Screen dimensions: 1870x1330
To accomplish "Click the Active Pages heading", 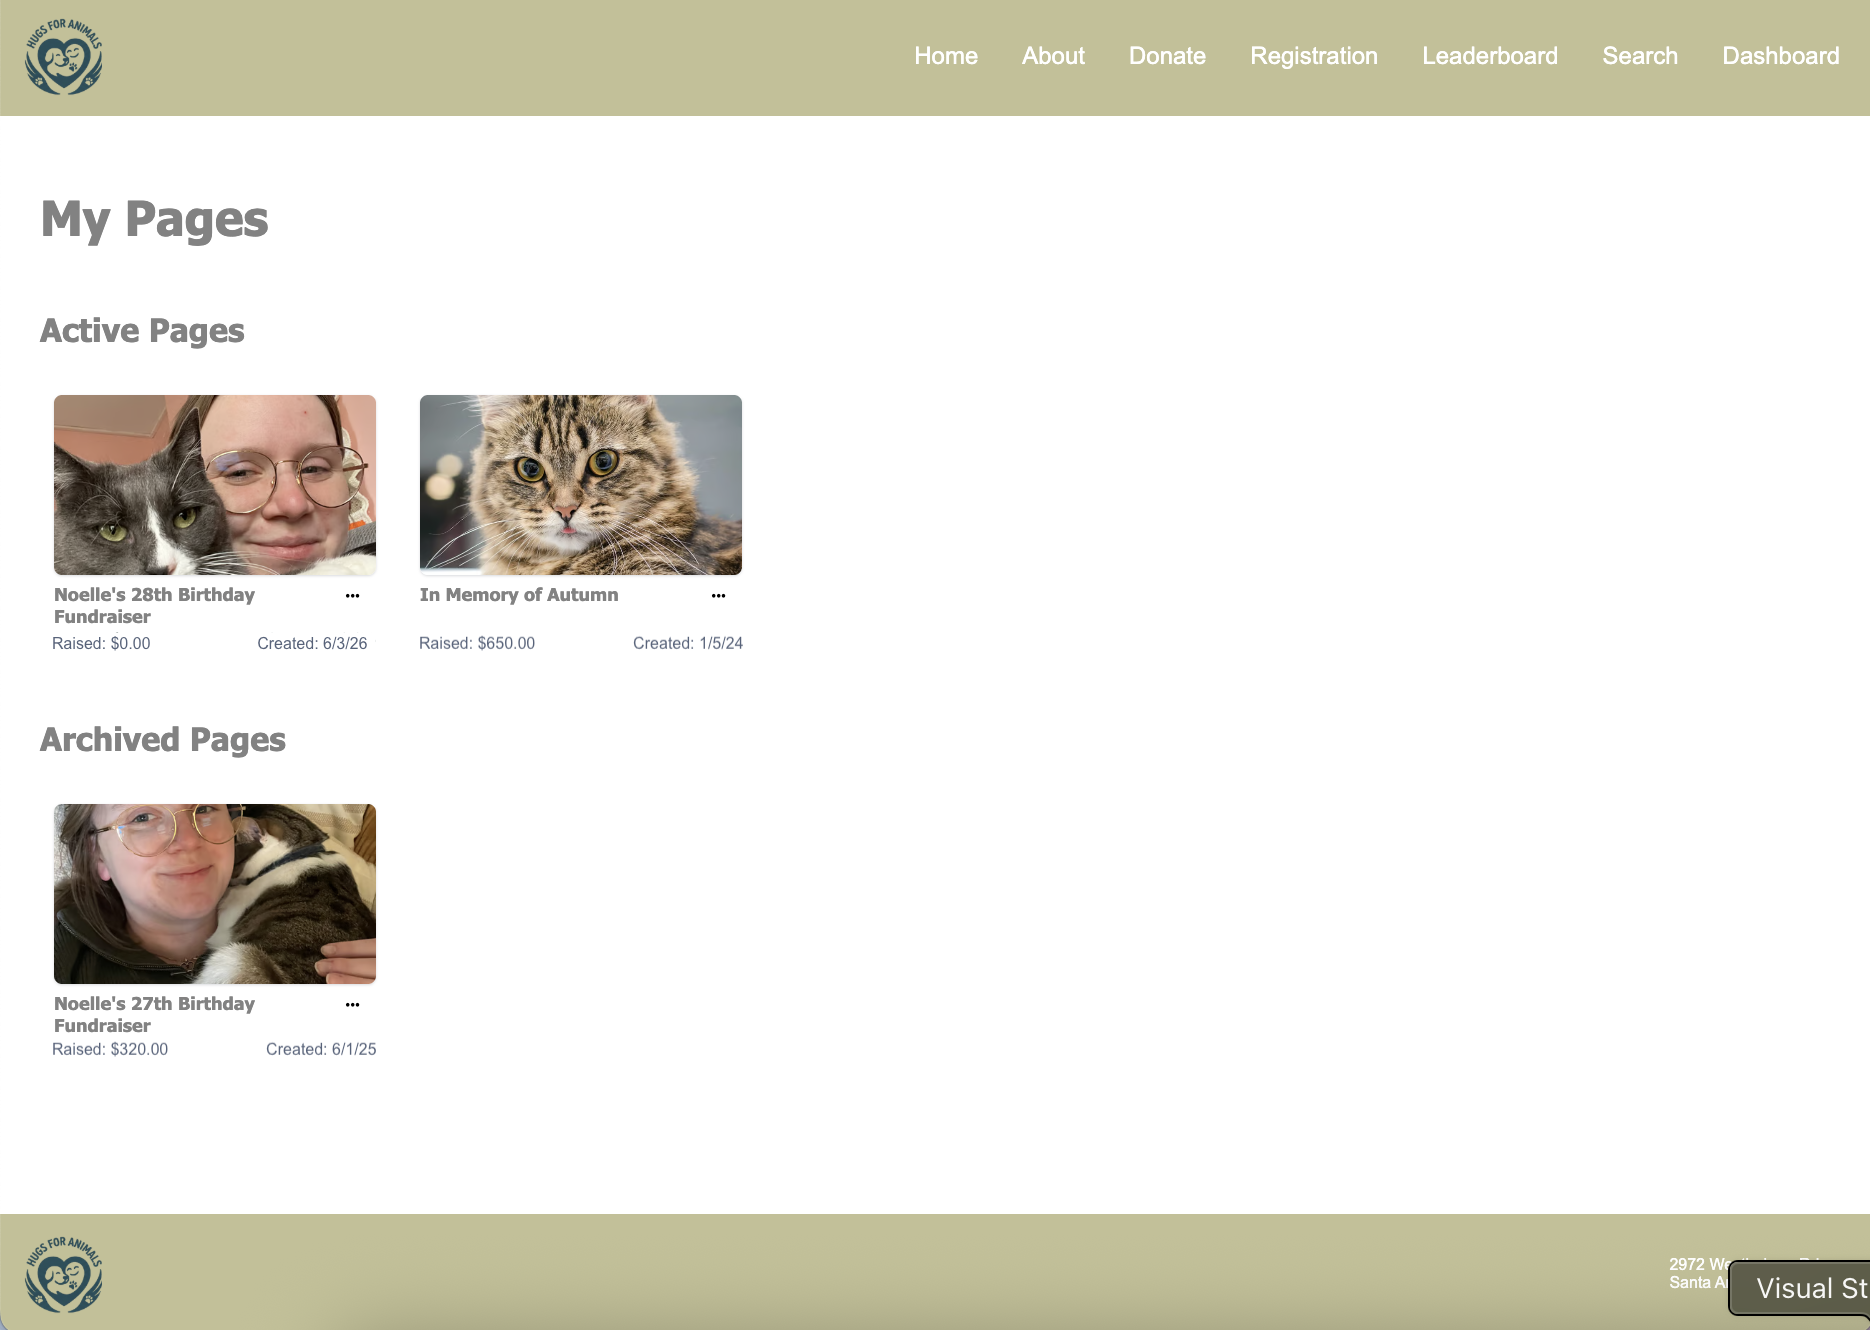I will click(x=142, y=331).
